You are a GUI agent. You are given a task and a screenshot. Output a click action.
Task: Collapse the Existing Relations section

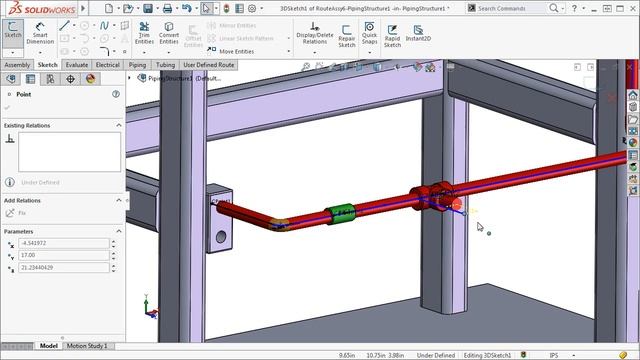coord(119,125)
